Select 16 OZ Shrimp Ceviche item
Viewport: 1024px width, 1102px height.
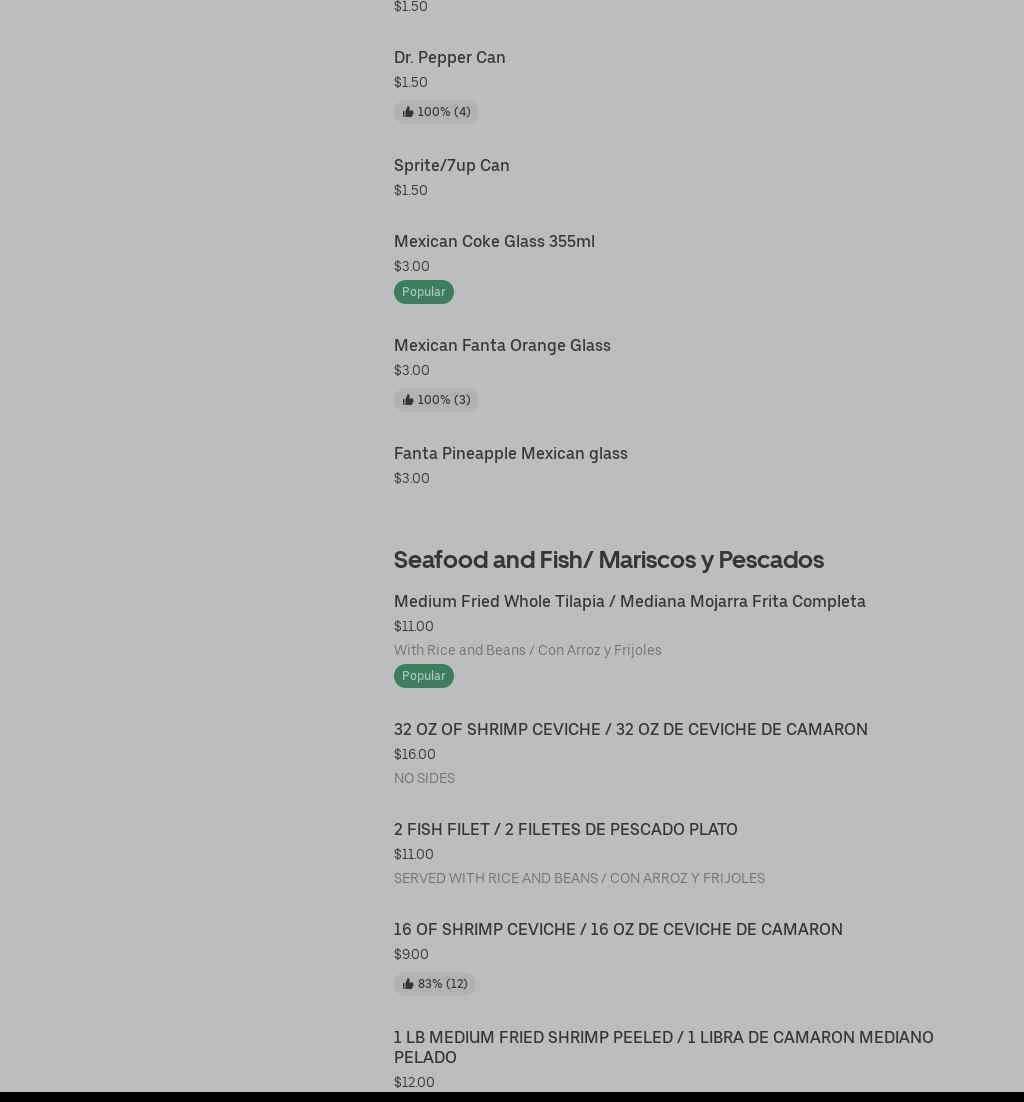617,929
